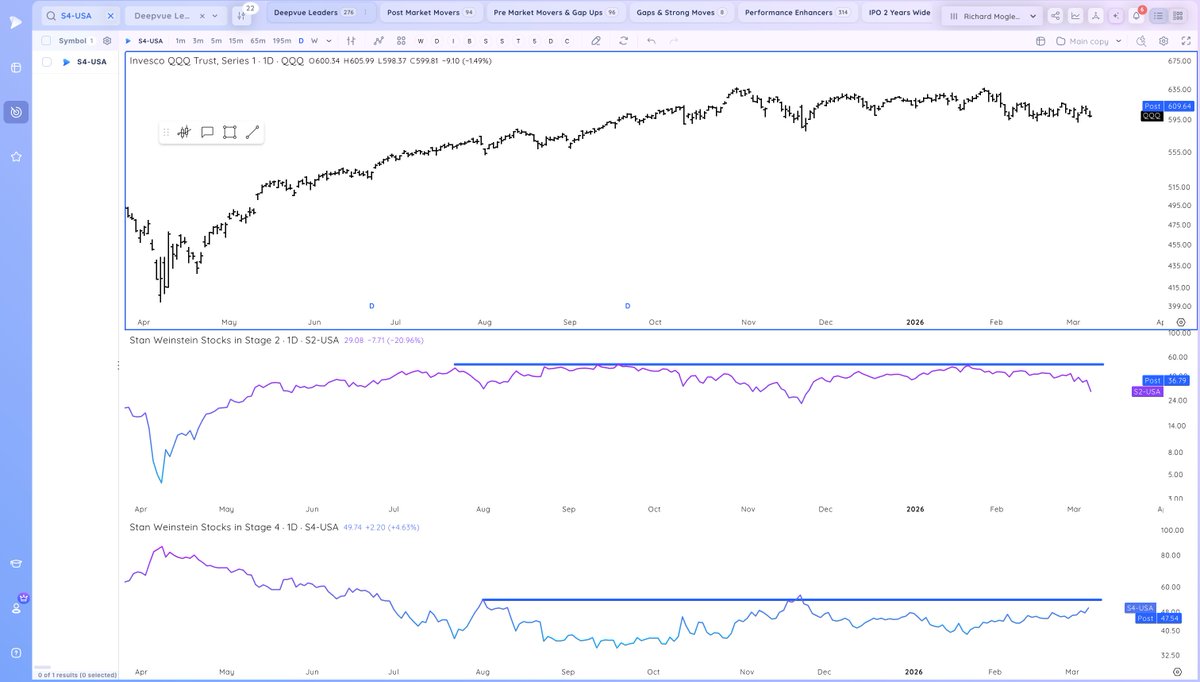
Task: Expand the Deepvue Le... watchlist dropdown
Action: tap(217, 16)
